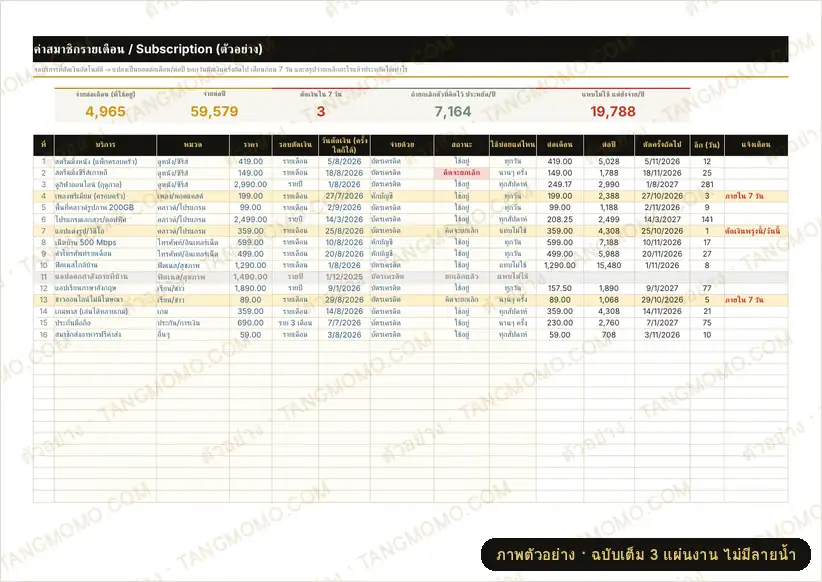
Task: Click the days-remaining value 141
Action: (707, 219)
